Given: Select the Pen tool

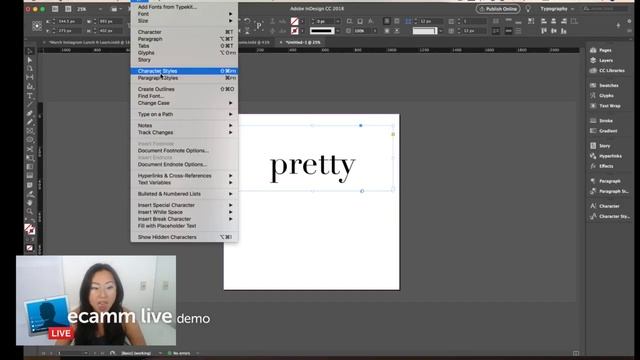Looking at the screenshot, I should (30, 113).
